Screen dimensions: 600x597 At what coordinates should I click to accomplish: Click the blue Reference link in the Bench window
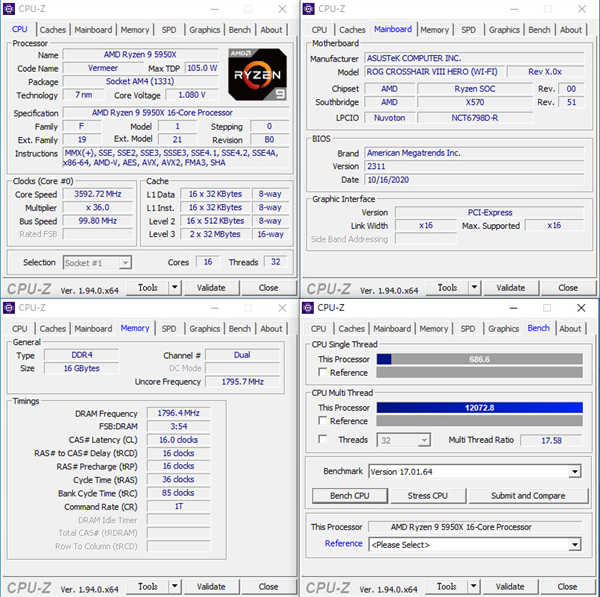click(x=343, y=544)
